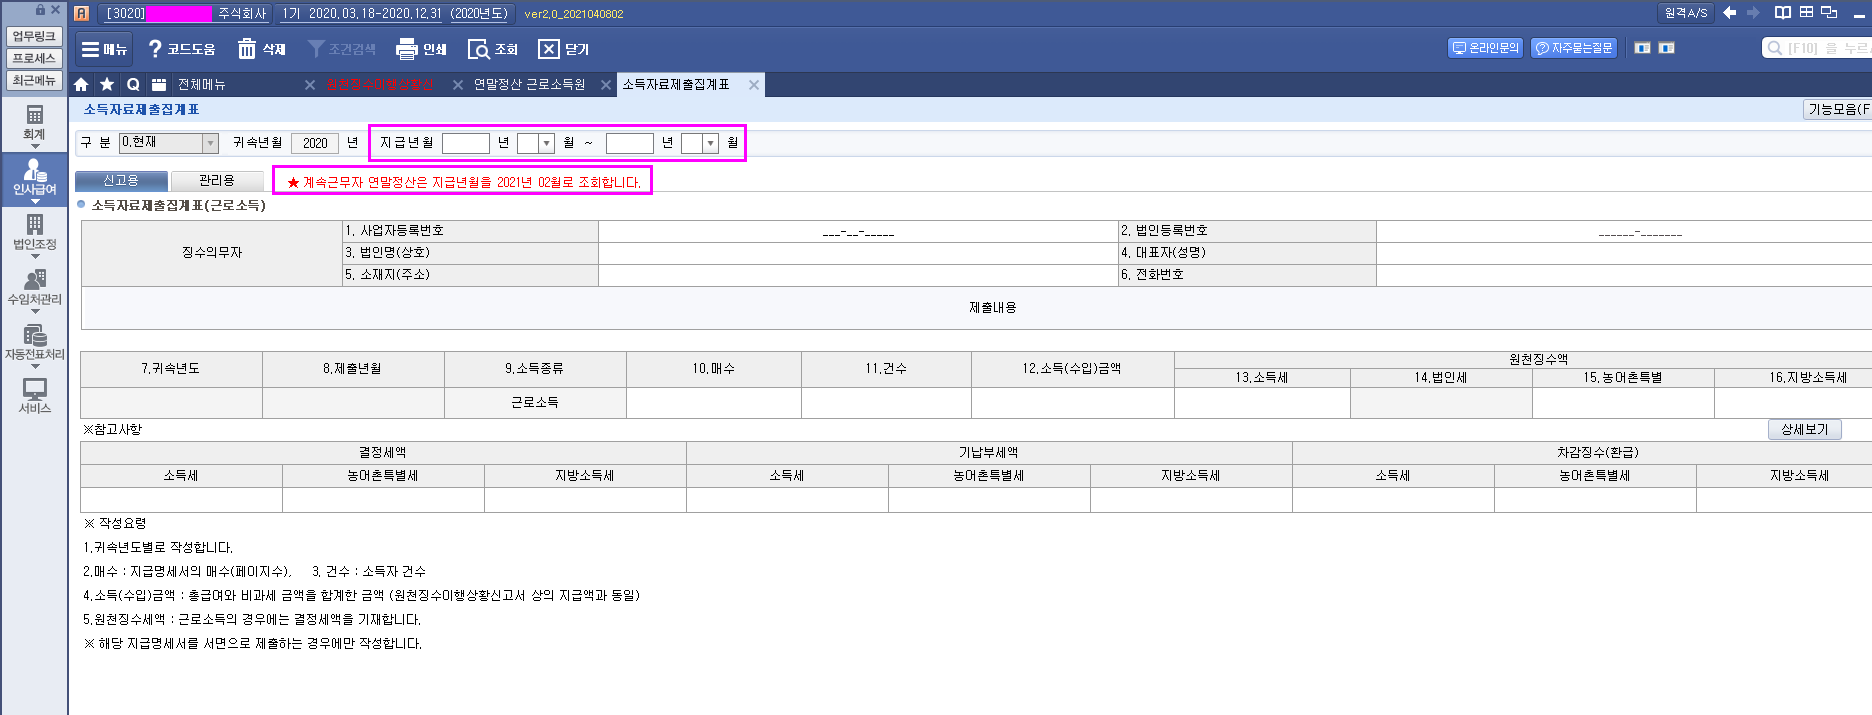
Task: Select the 신고용 tab
Action: (x=121, y=181)
